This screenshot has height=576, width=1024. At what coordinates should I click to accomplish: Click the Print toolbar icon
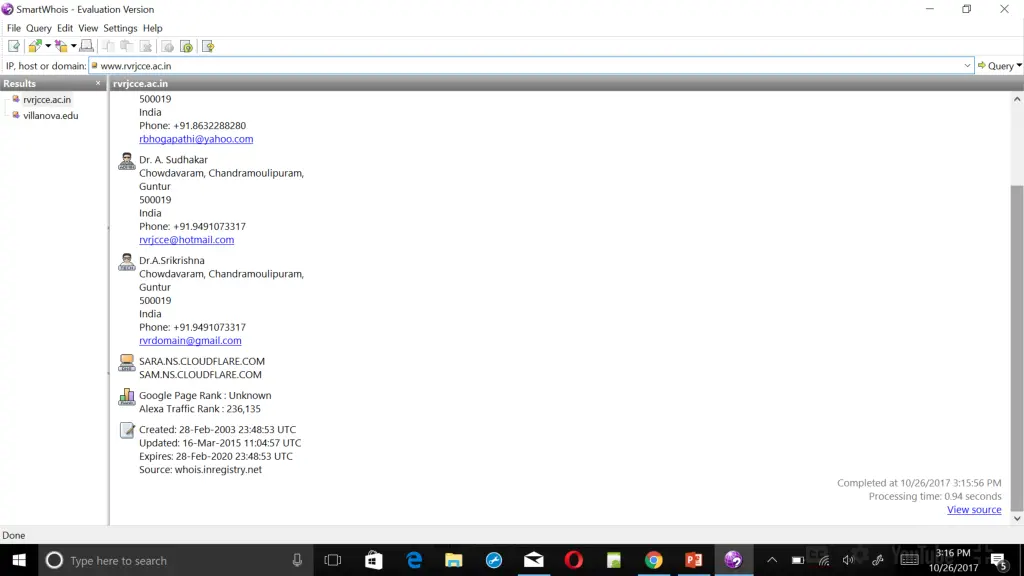(x=86, y=46)
